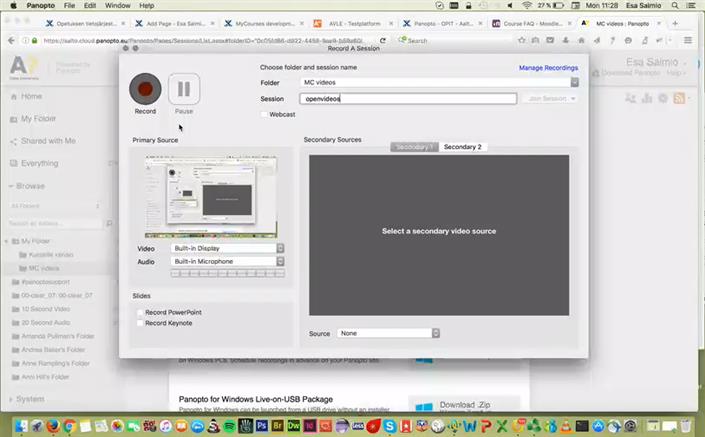
Task: Open the Window menu
Action: [x=117, y=5]
